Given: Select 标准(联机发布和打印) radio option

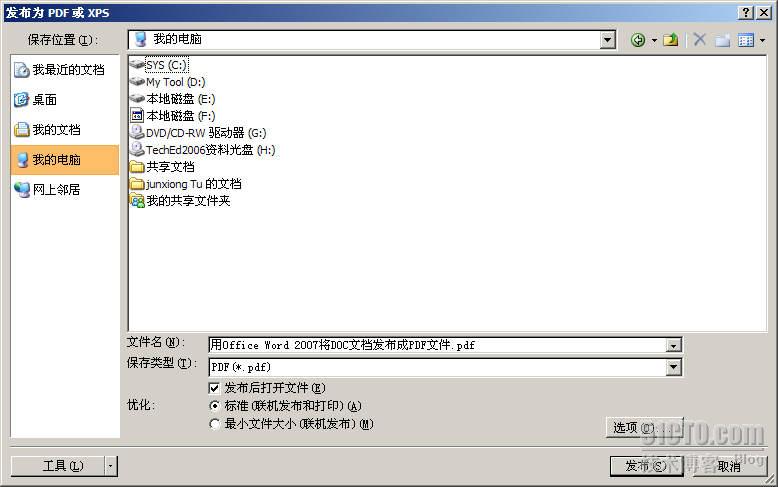Looking at the screenshot, I should [214, 406].
